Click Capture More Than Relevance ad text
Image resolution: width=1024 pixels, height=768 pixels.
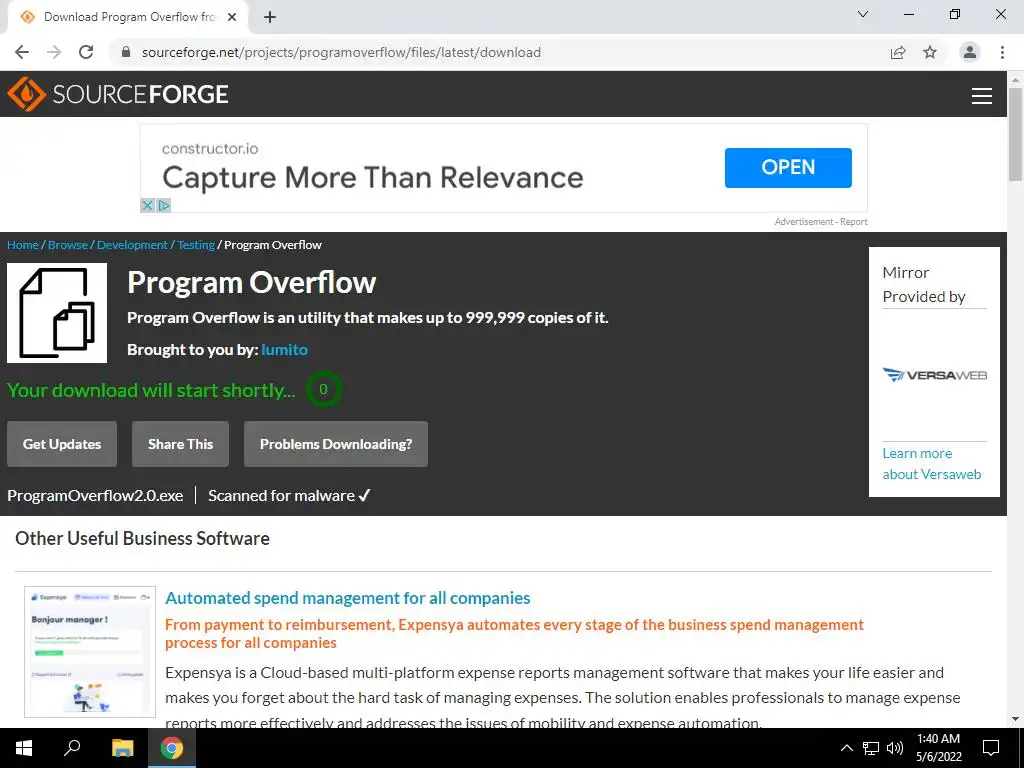click(x=373, y=178)
